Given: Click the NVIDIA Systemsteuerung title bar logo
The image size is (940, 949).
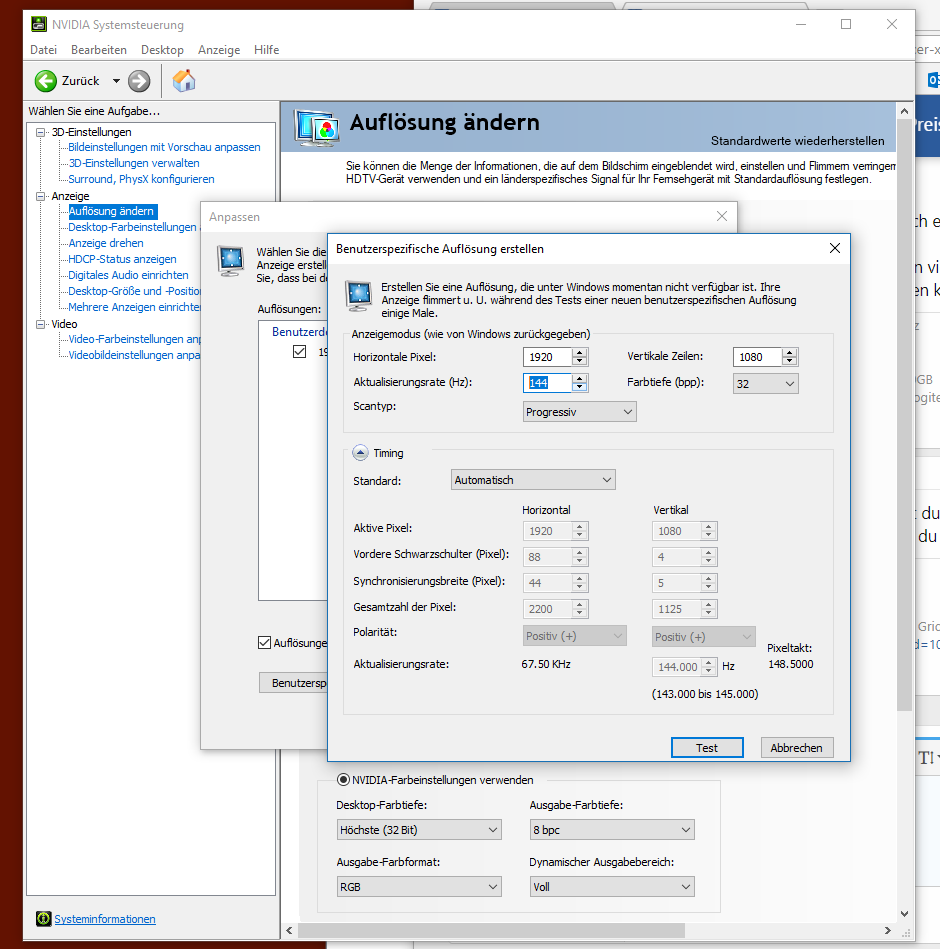Looking at the screenshot, I should 39,24.
